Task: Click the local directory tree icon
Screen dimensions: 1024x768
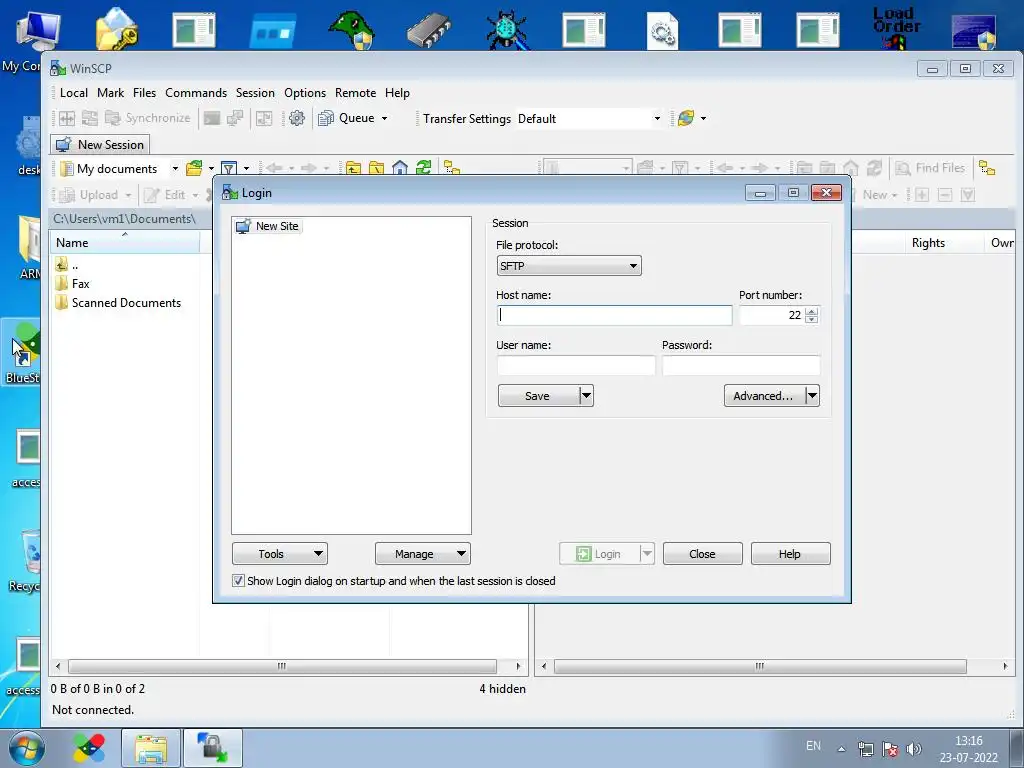Action: pos(452,168)
